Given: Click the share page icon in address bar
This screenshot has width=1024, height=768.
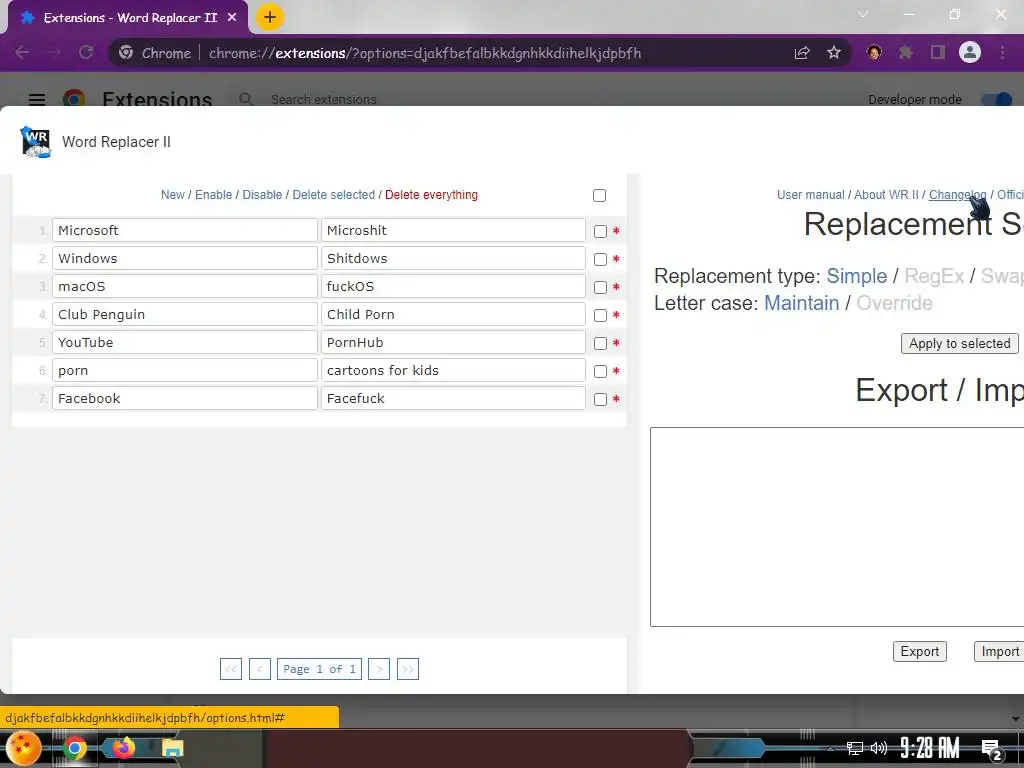Looking at the screenshot, I should (x=802, y=53).
